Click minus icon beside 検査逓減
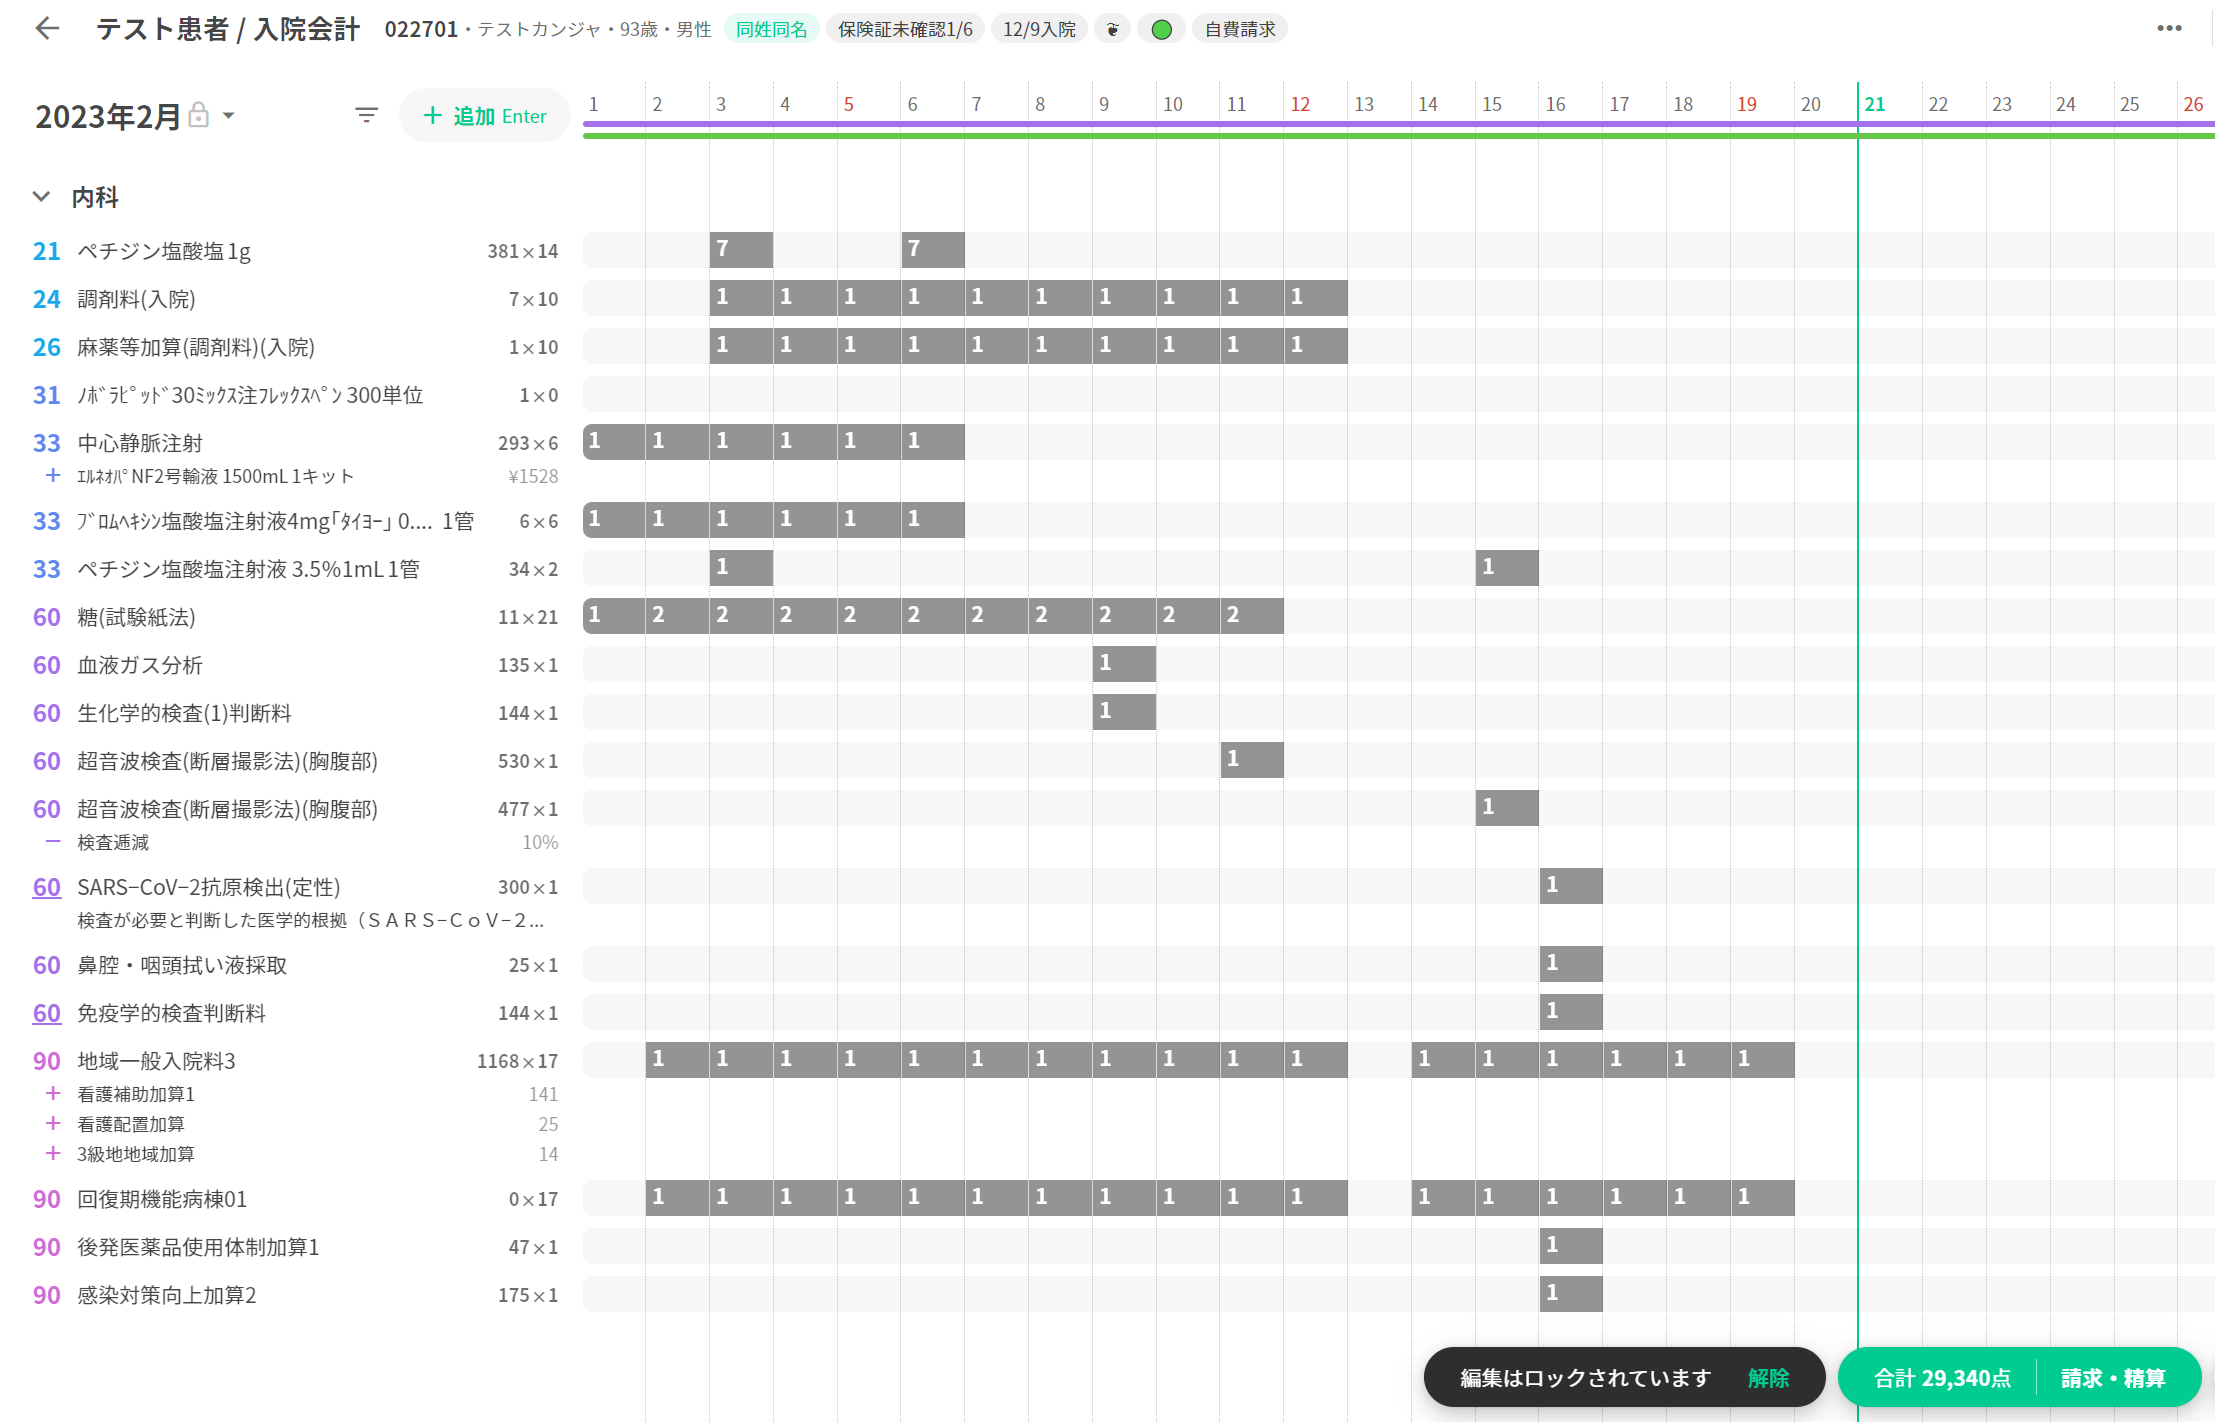Viewport: 2215px width, 1422px height. (53, 842)
